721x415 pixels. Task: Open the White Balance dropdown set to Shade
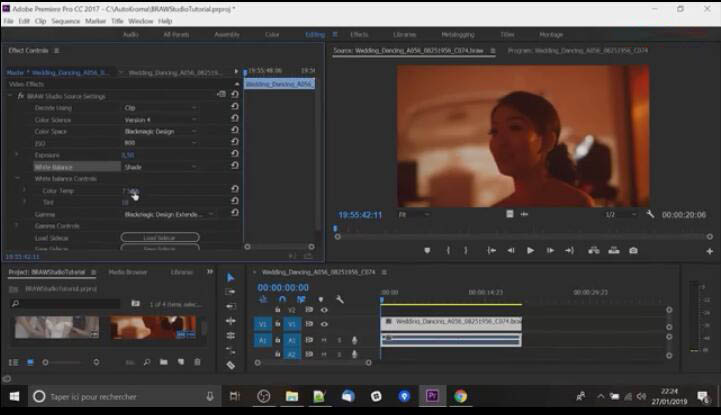160,167
